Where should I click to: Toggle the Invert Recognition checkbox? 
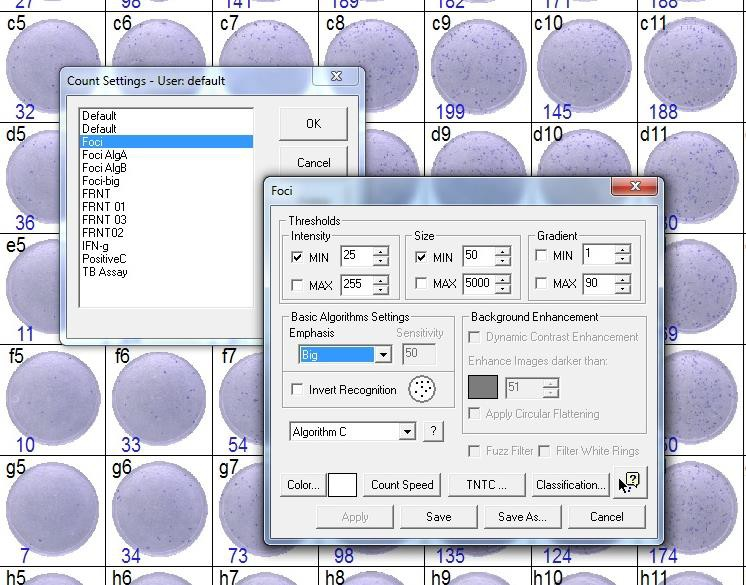click(x=298, y=390)
